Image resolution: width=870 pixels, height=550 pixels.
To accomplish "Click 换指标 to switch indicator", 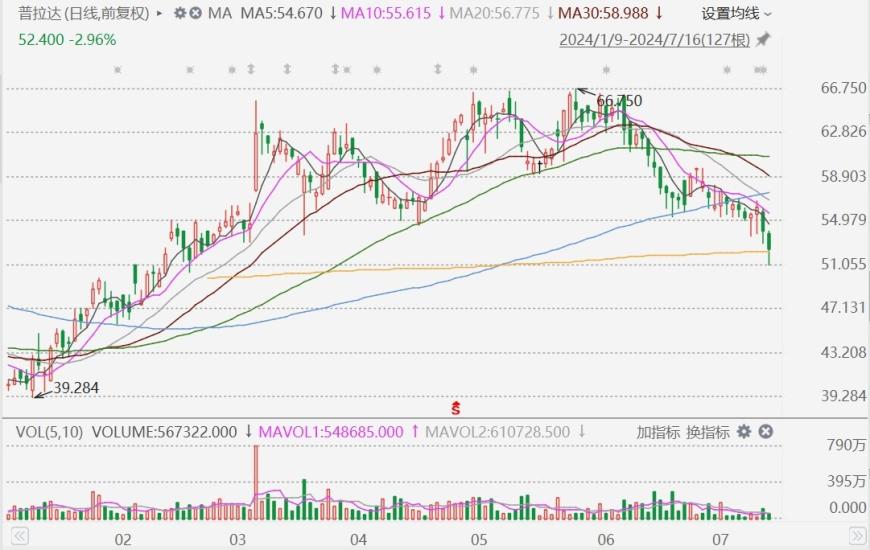I will click(708, 432).
